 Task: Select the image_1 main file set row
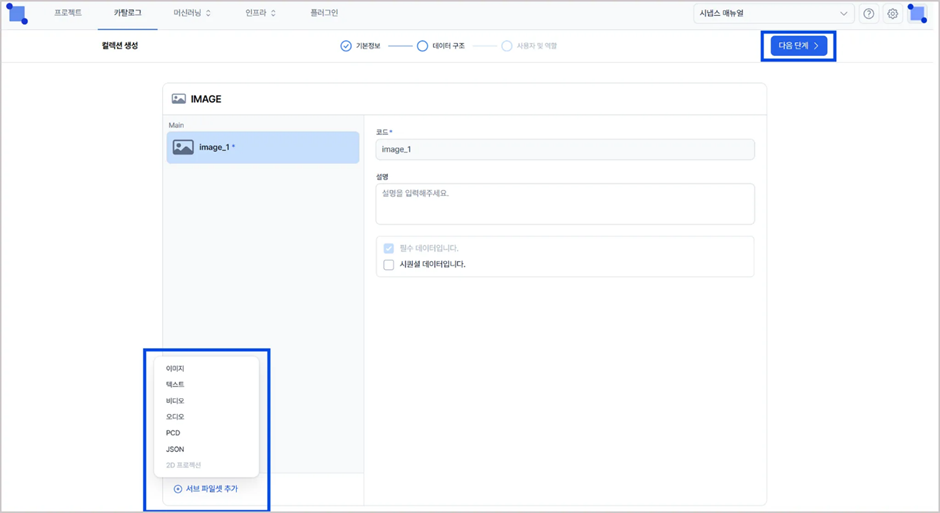[x=263, y=147]
